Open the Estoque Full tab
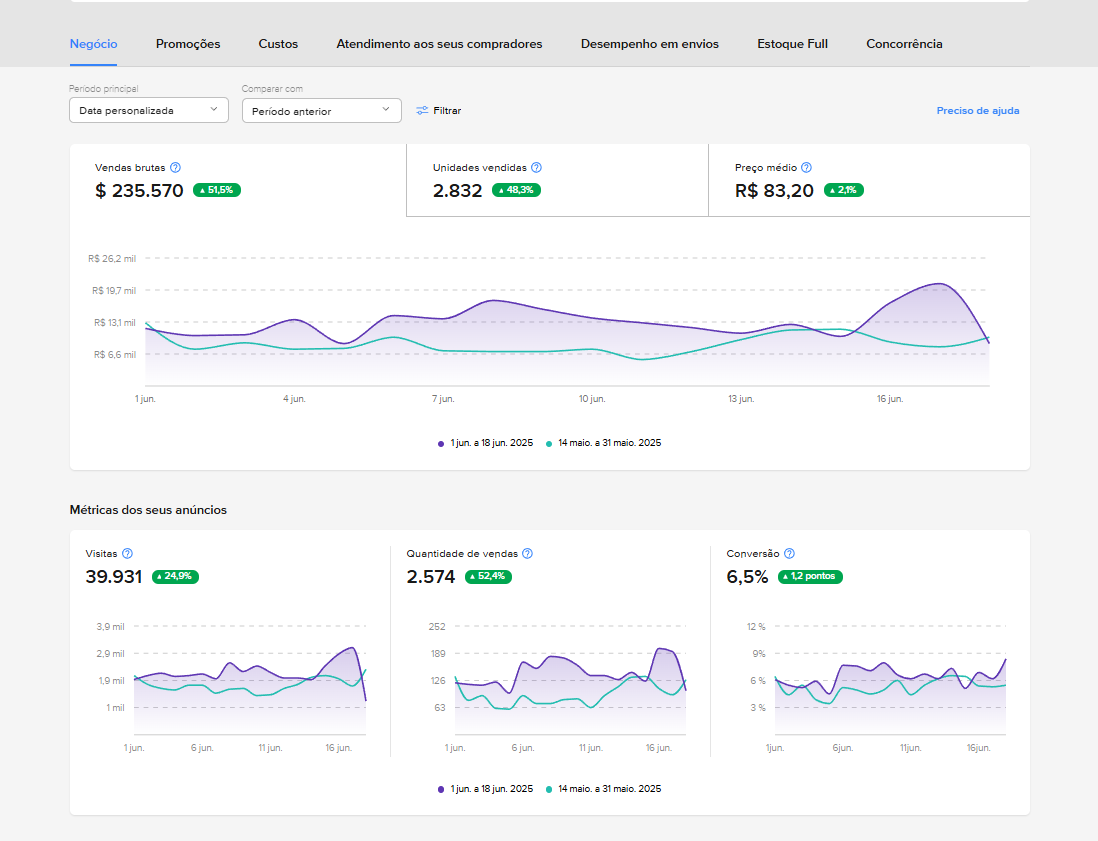The image size is (1098, 841). point(792,44)
